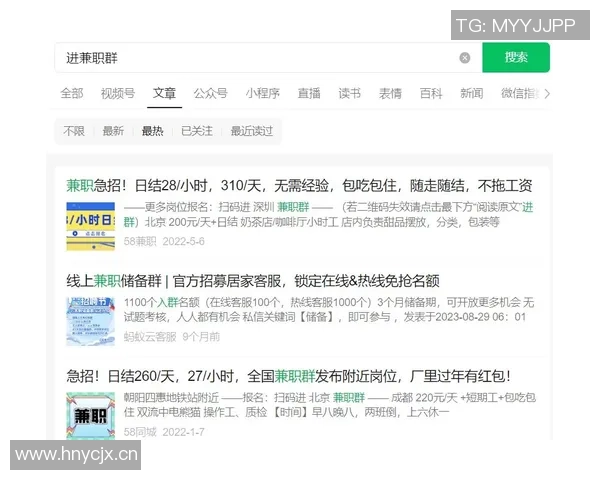Click the green 搜索 search button

[516, 57]
